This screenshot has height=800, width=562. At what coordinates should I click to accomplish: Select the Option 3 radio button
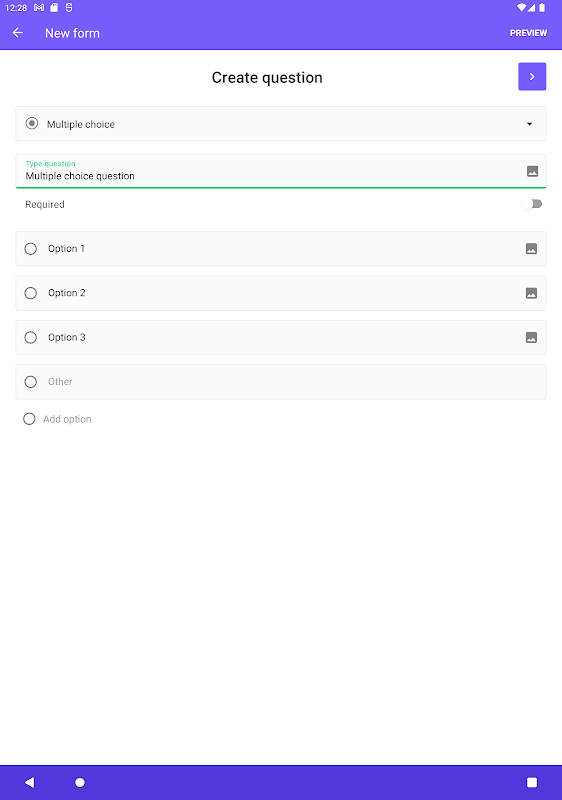click(x=31, y=338)
